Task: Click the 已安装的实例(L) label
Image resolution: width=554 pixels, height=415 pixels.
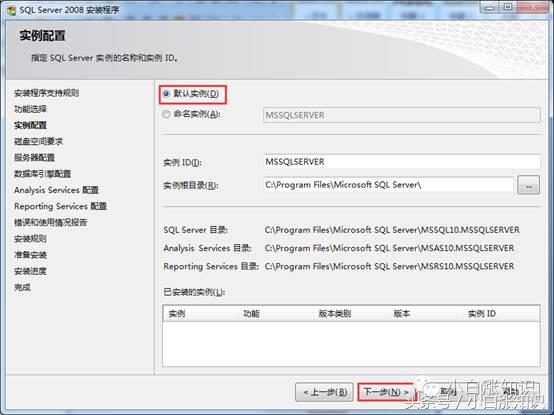Action: click(194, 292)
